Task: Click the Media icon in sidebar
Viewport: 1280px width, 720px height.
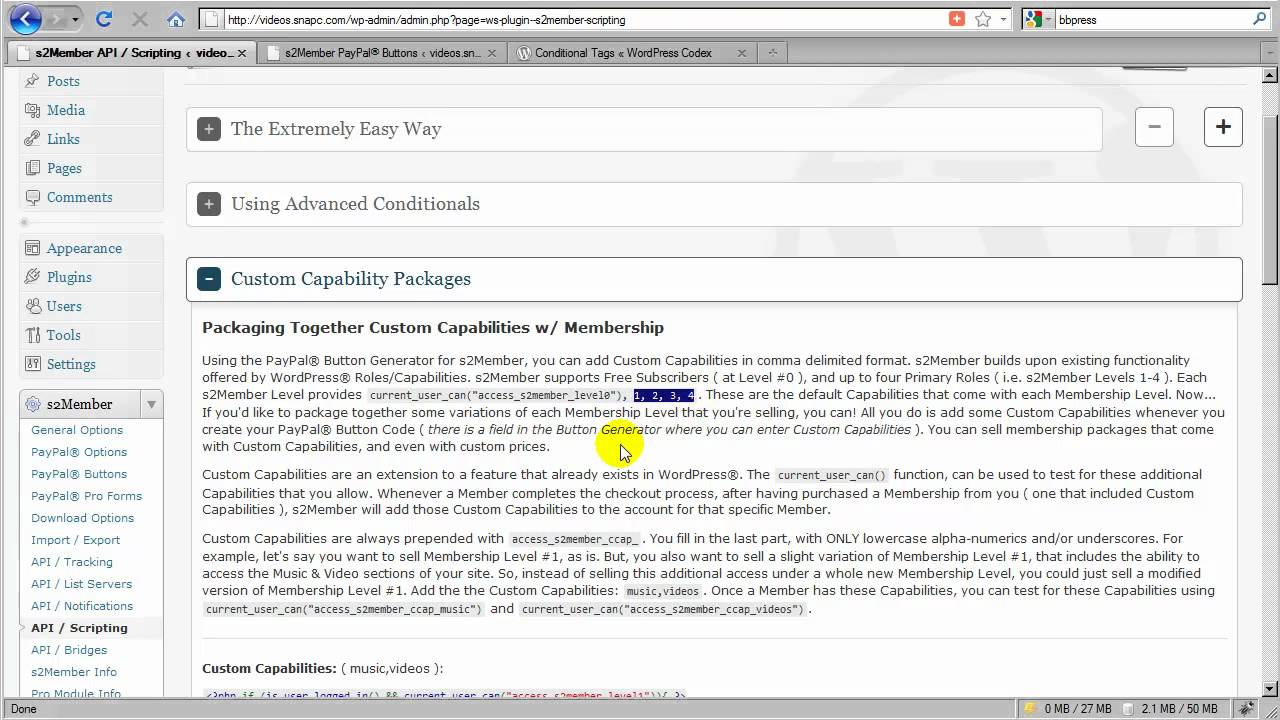Action: coord(33,110)
